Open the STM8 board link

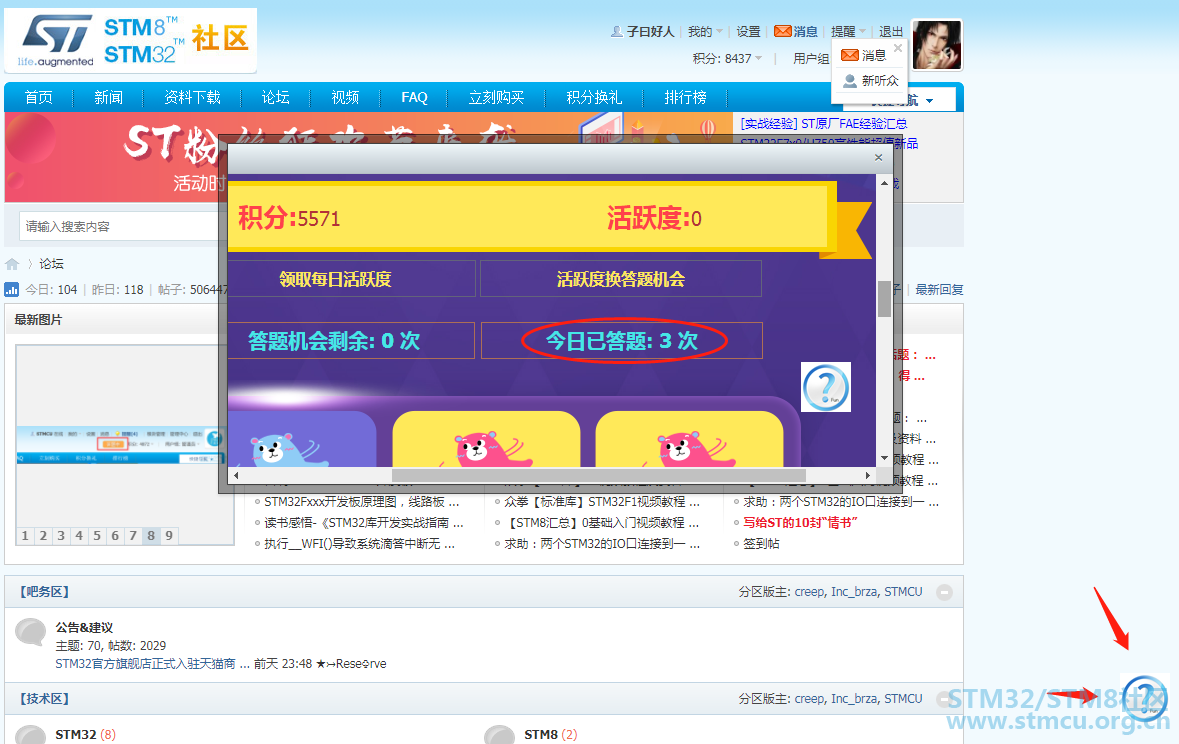coord(541,734)
